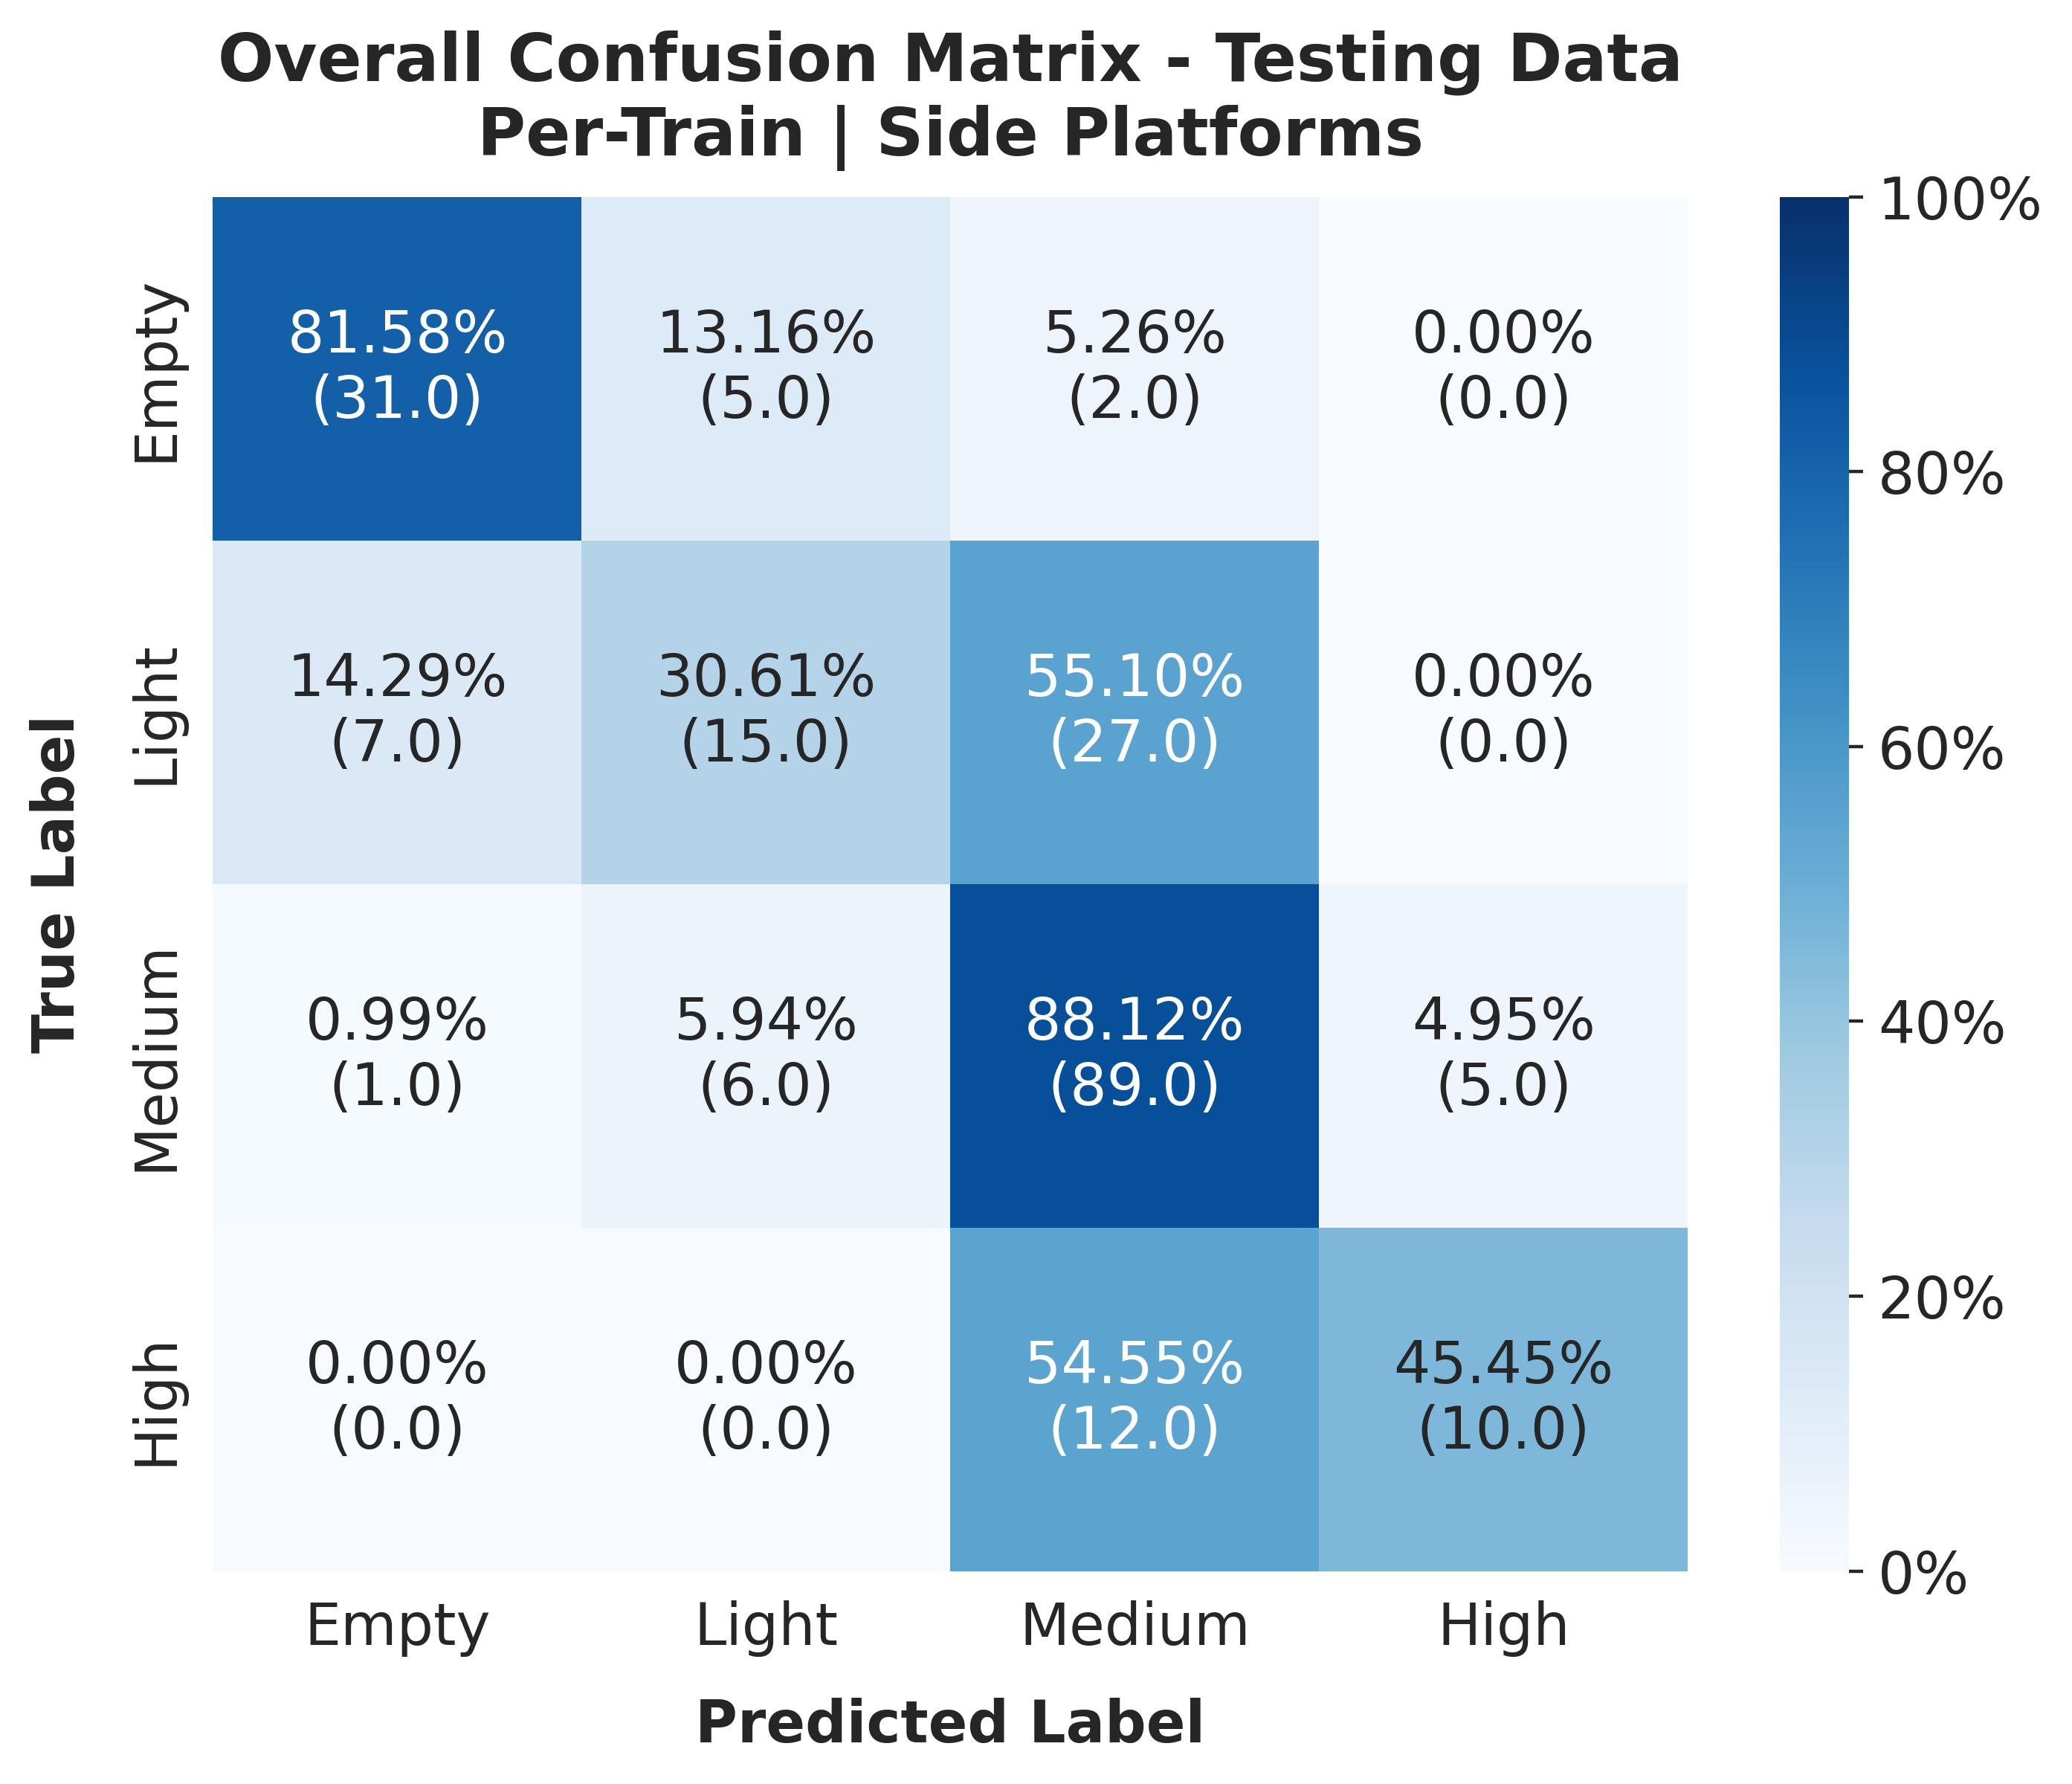This screenshot has height=1784, width=2072.
Task: Select the 45.45% High-High cell
Action: 1502,1397
